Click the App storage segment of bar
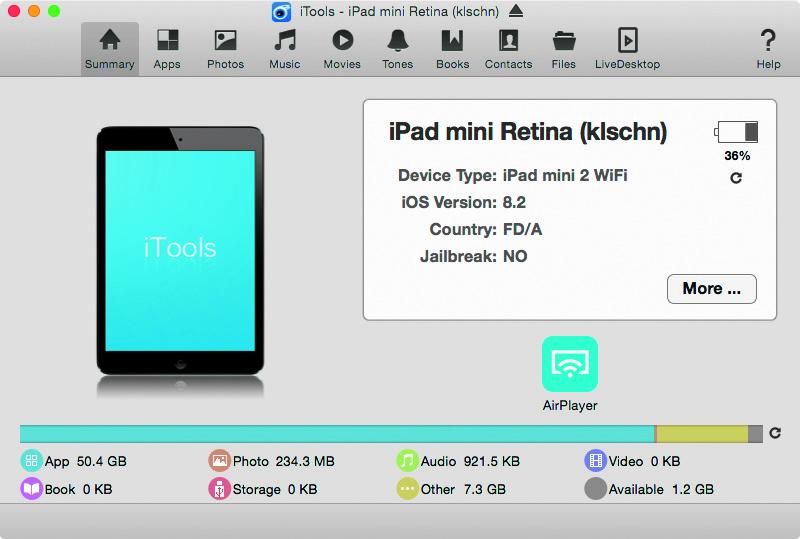This screenshot has height=539, width=800. tap(337, 434)
